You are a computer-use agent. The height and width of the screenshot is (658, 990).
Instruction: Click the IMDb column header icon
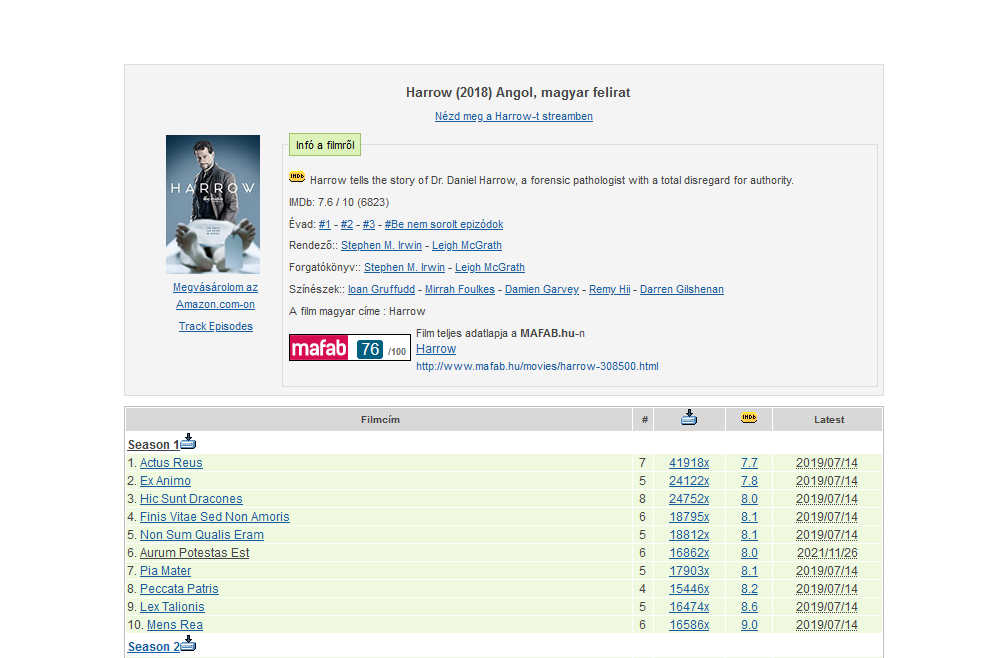click(749, 417)
